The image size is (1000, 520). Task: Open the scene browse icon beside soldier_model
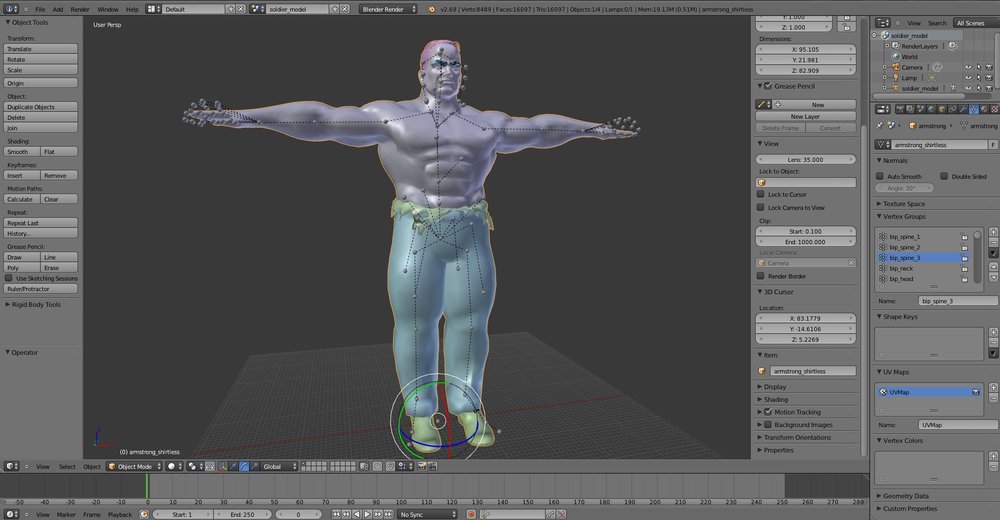point(258,9)
